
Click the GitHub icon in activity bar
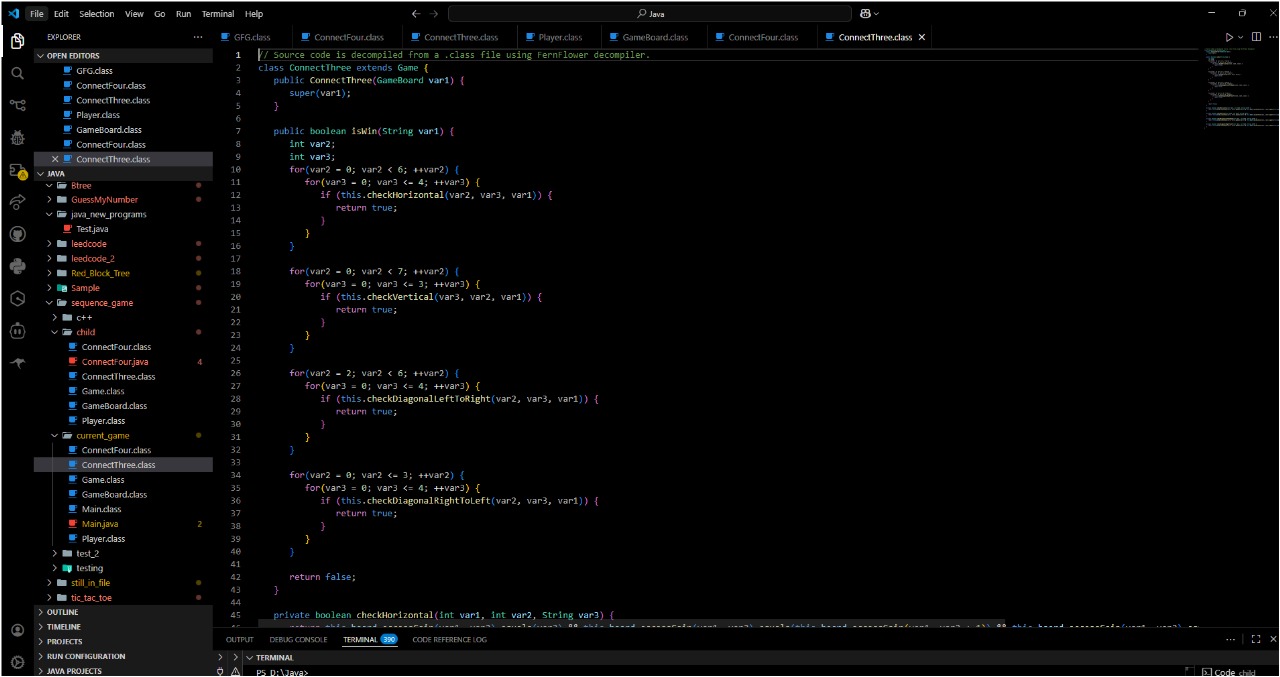pyautogui.click(x=17, y=234)
